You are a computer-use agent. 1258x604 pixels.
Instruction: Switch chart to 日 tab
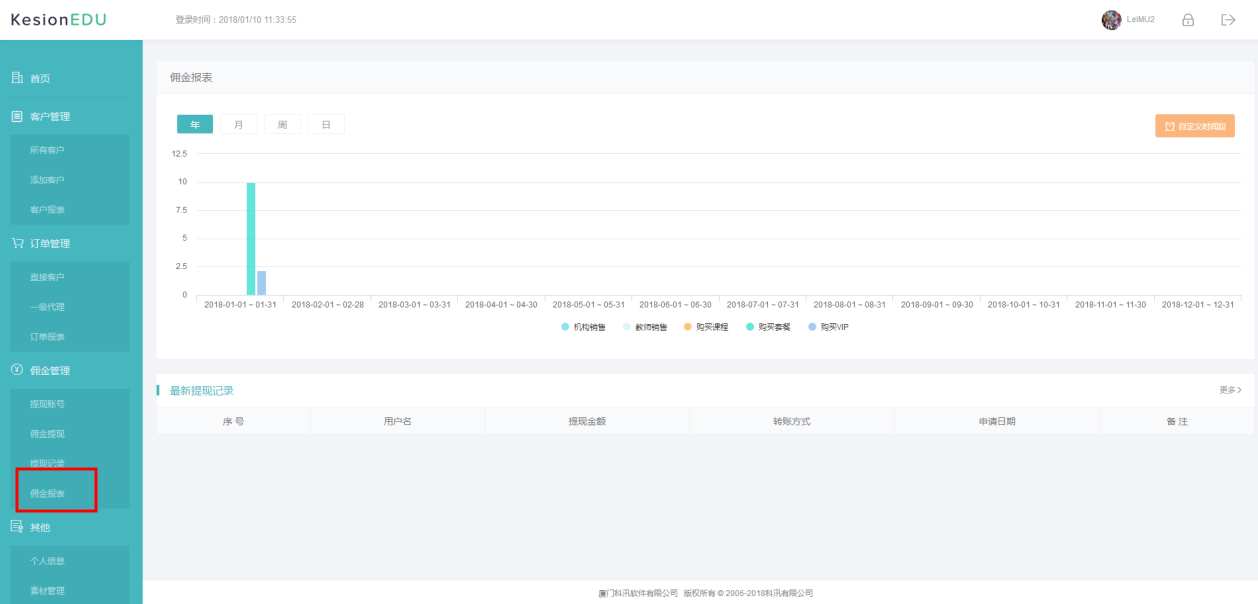[x=326, y=124]
